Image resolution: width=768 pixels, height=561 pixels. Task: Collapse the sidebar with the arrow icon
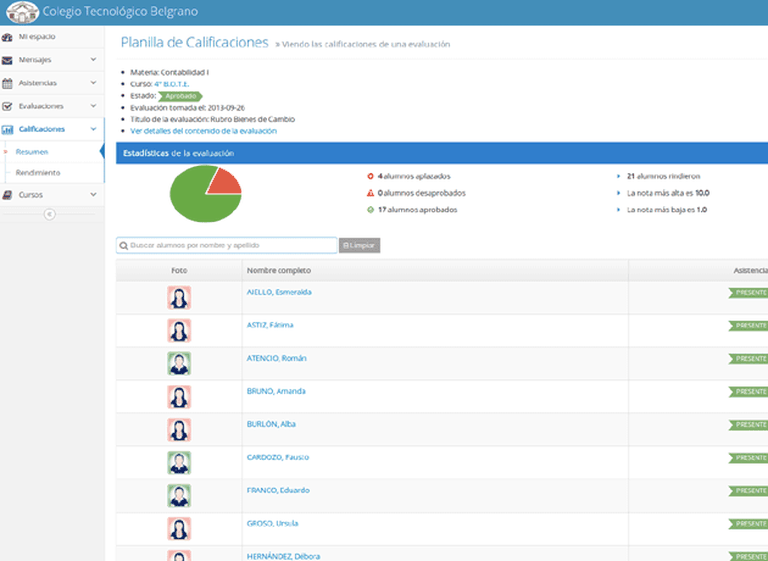coord(49,214)
